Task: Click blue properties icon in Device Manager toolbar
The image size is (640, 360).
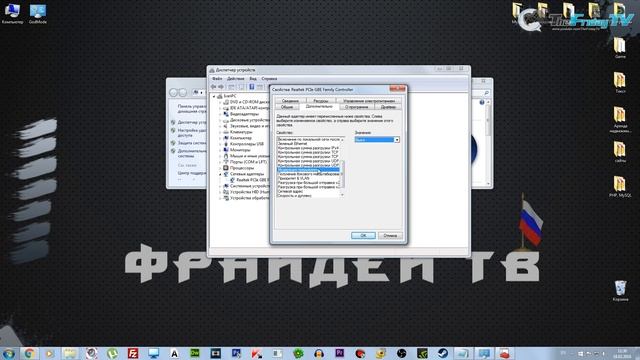Action: [252, 87]
